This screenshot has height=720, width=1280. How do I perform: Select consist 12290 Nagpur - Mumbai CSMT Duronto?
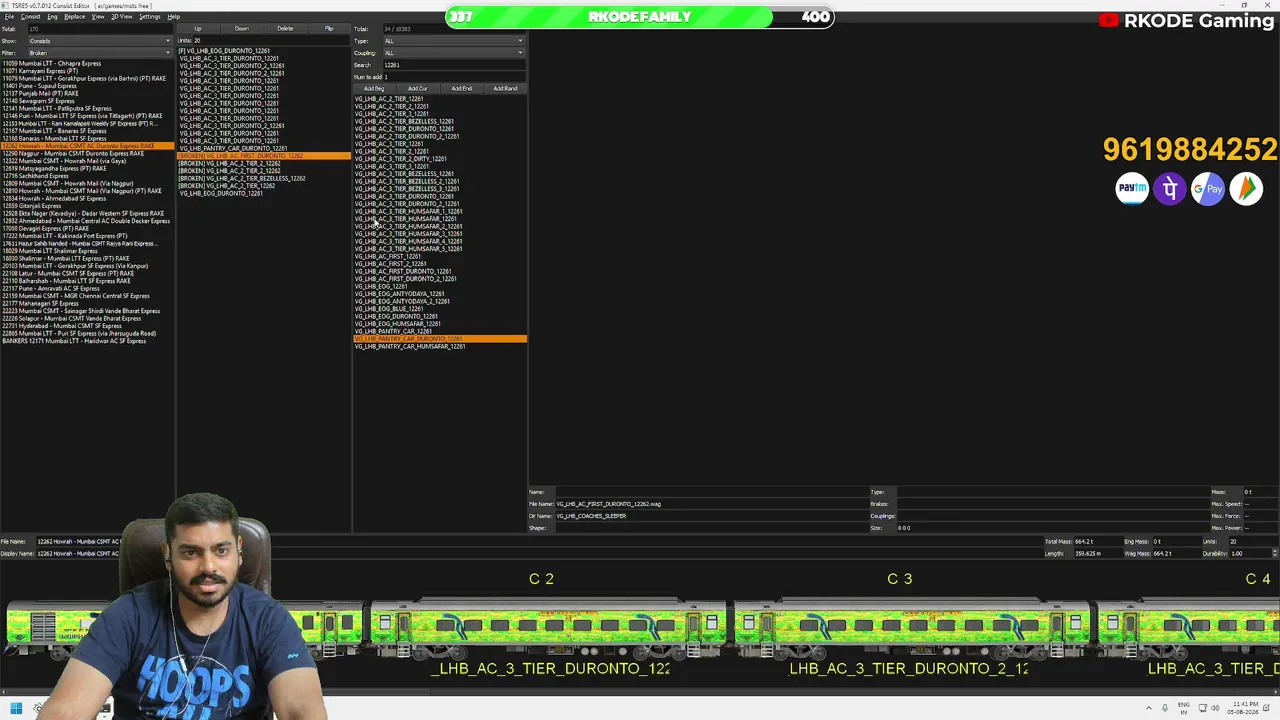(88, 154)
